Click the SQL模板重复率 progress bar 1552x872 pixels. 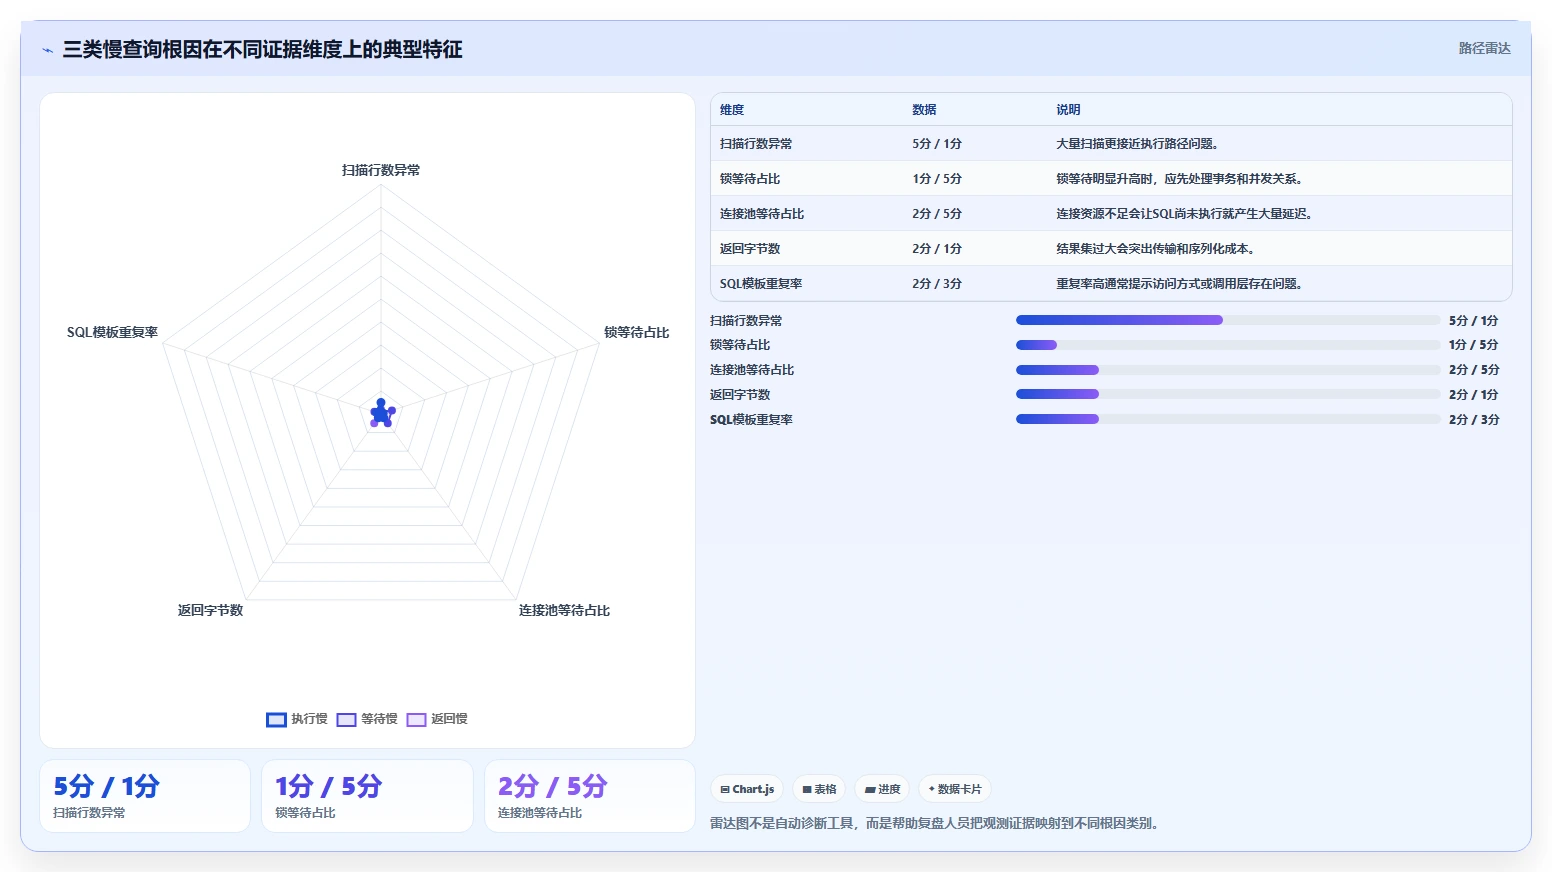[x=1228, y=419]
